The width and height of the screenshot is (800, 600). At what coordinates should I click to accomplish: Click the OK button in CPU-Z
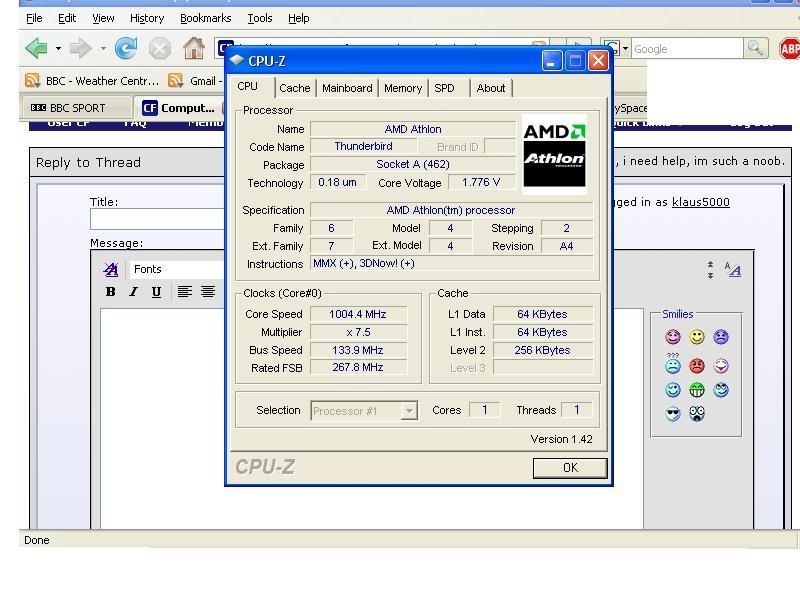pyautogui.click(x=570, y=468)
